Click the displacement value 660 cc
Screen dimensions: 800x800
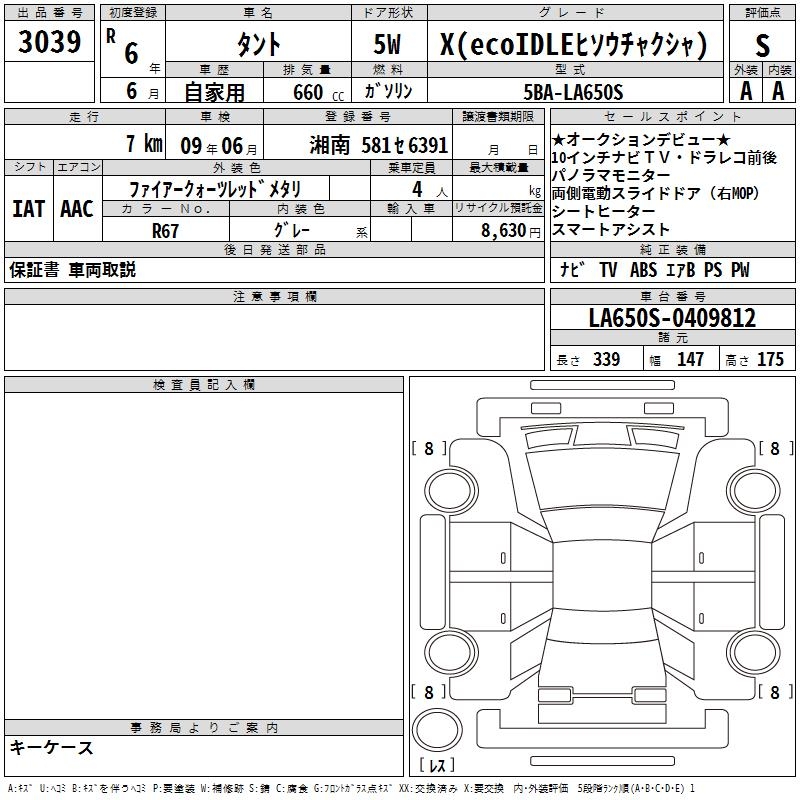(318, 93)
